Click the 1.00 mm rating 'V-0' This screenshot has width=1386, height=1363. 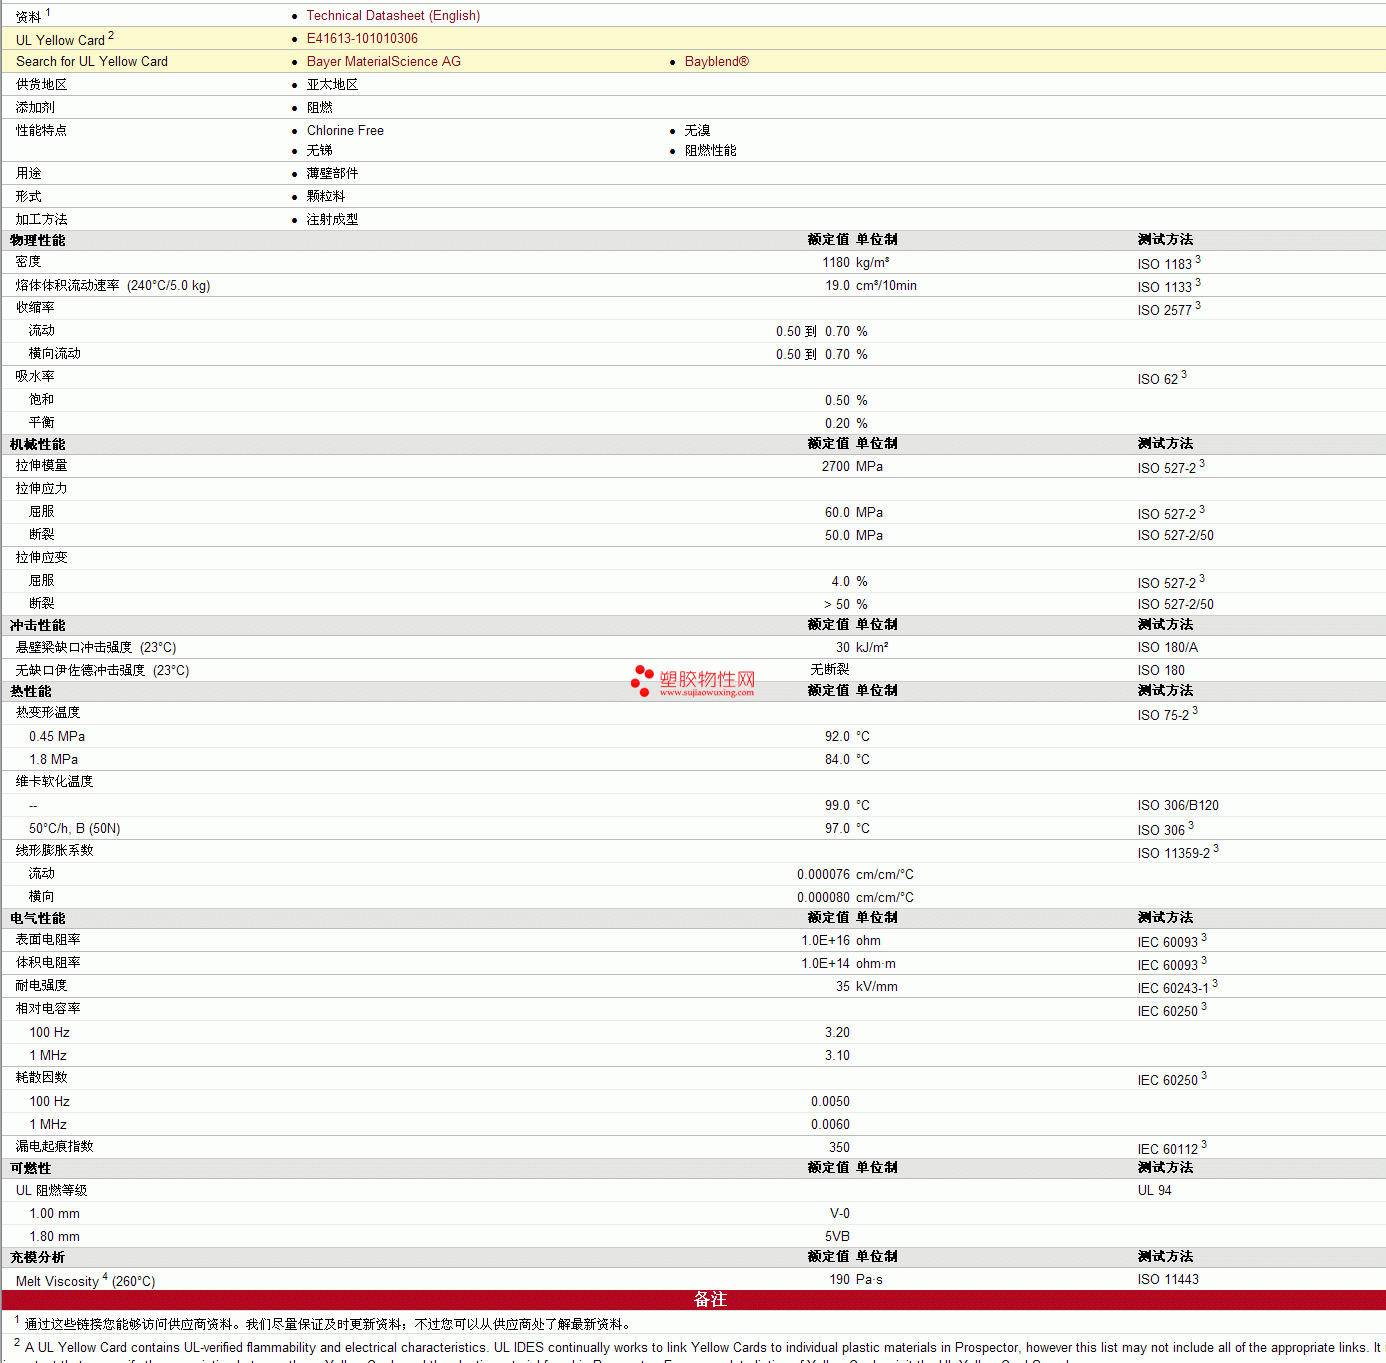coord(840,1214)
